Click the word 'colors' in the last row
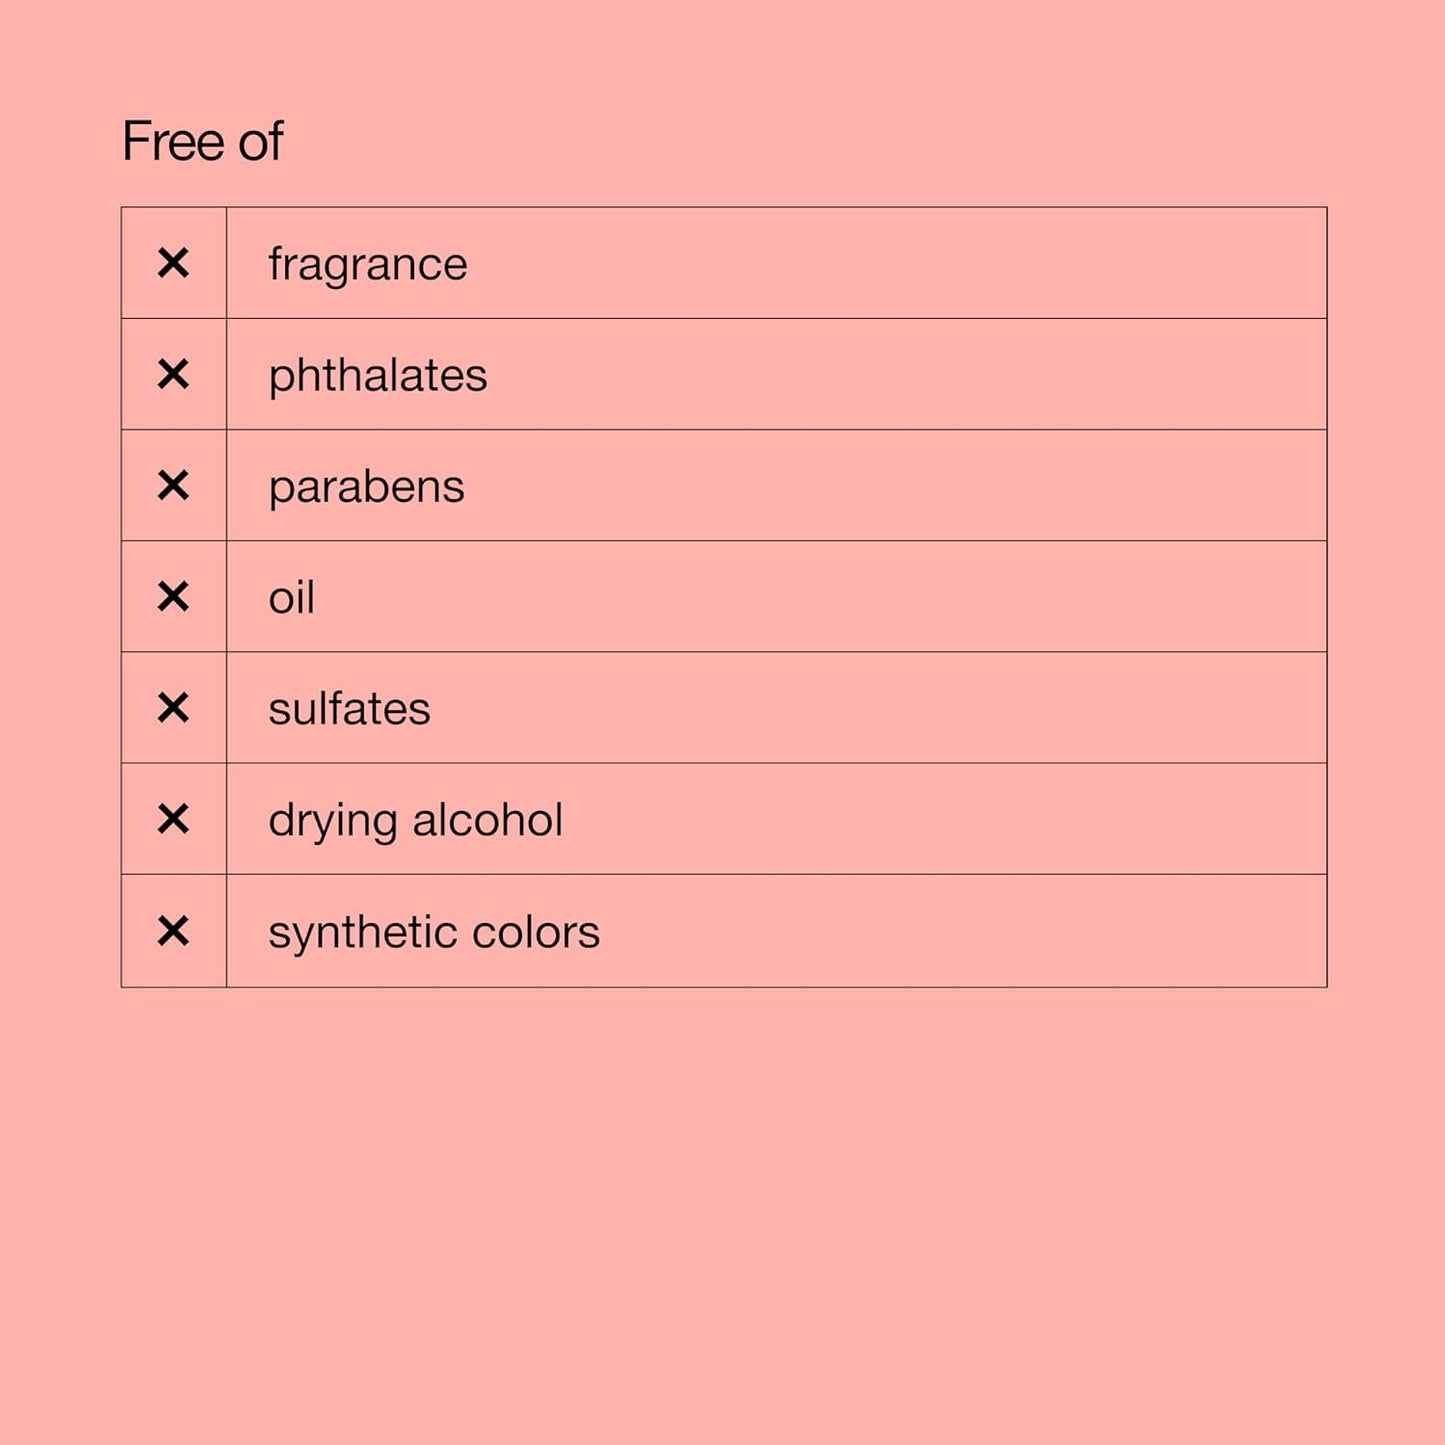The image size is (1445, 1445). pos(535,932)
